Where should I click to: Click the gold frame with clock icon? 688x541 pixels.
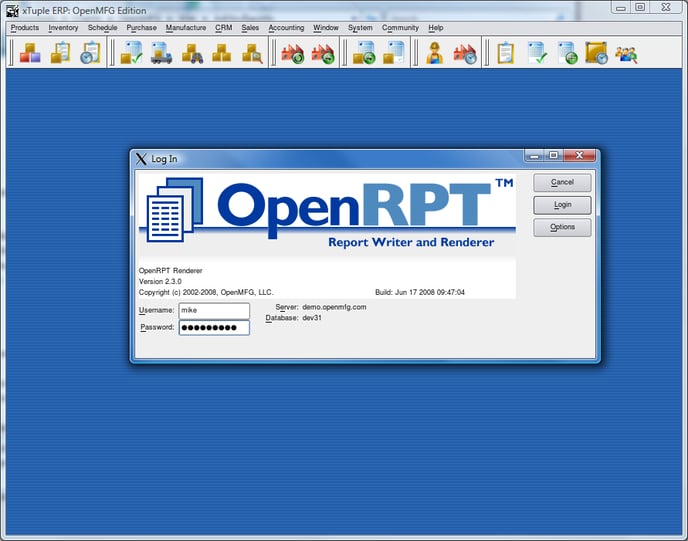[597, 53]
